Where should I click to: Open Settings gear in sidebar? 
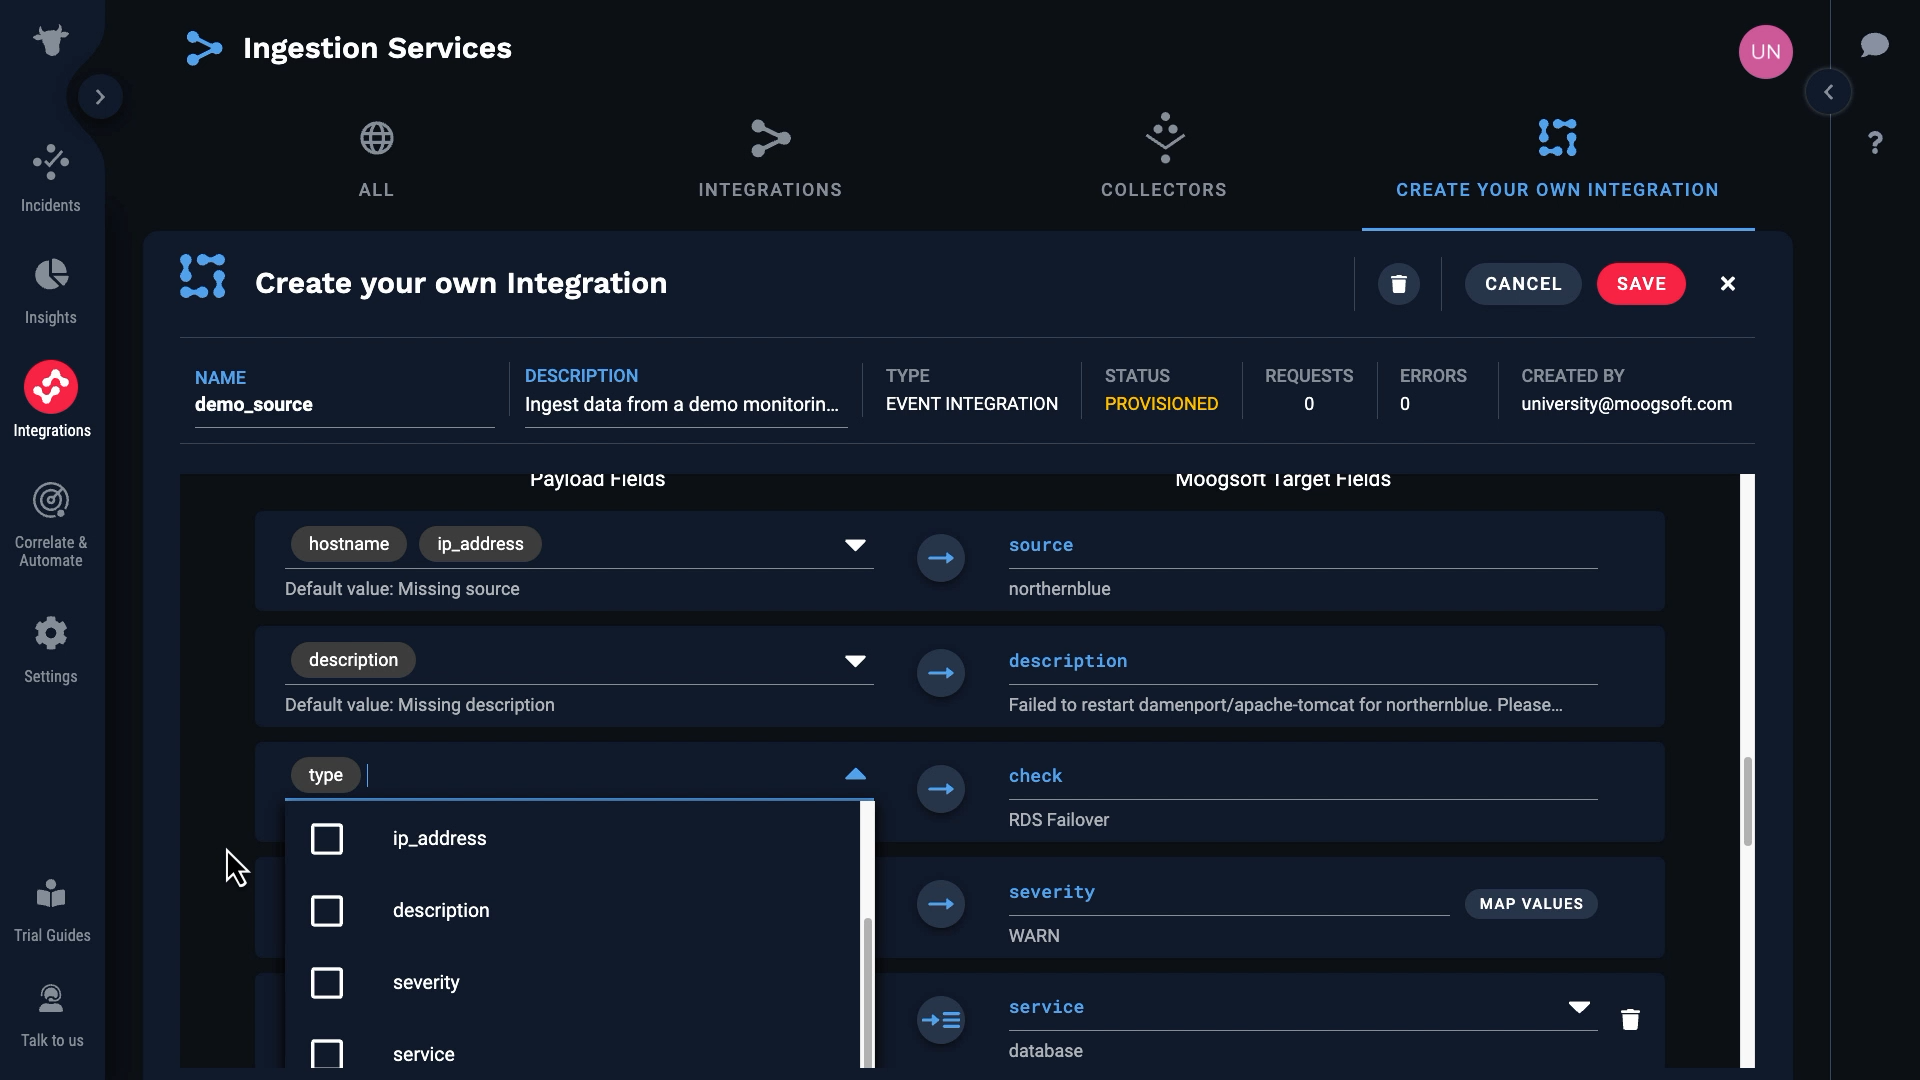pos(51,633)
